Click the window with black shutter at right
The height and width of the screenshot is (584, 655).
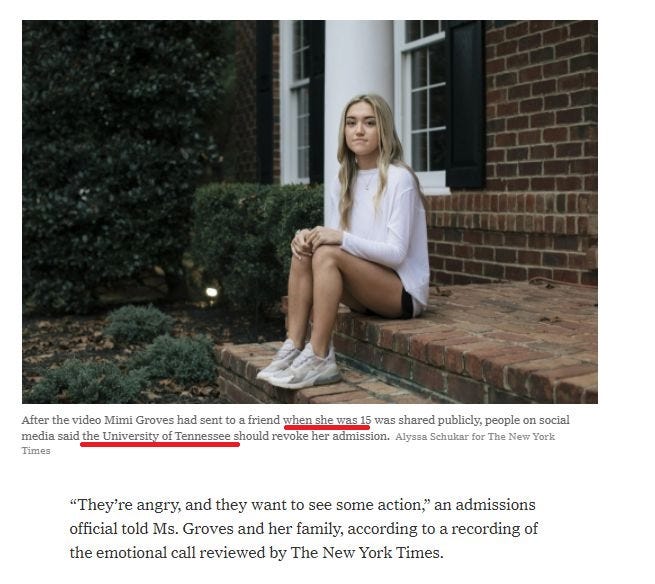click(x=439, y=104)
